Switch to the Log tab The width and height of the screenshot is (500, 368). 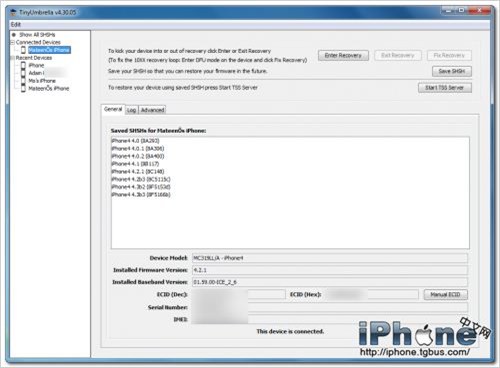pyautogui.click(x=131, y=110)
